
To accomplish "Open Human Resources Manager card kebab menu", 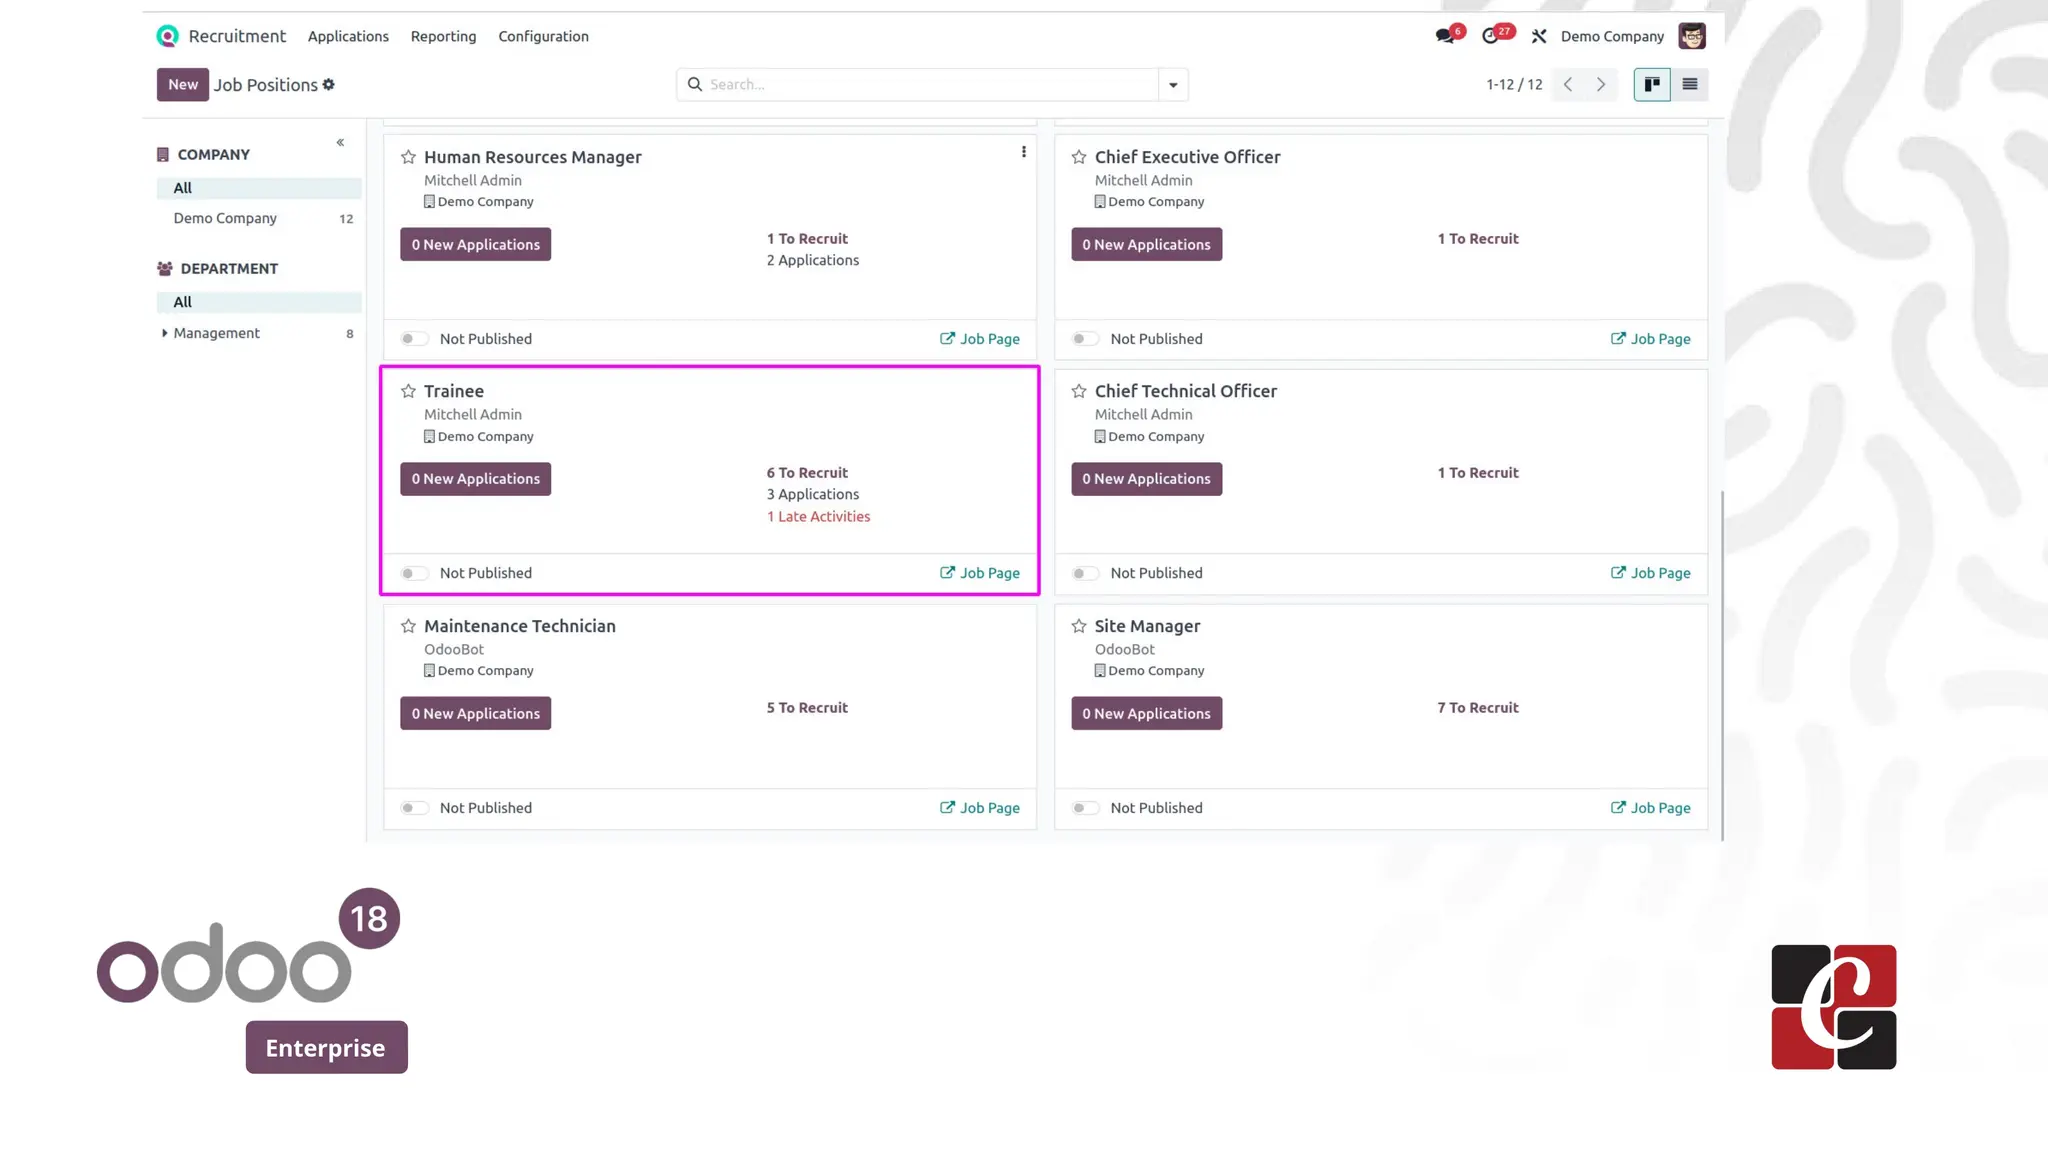I will point(1023,152).
